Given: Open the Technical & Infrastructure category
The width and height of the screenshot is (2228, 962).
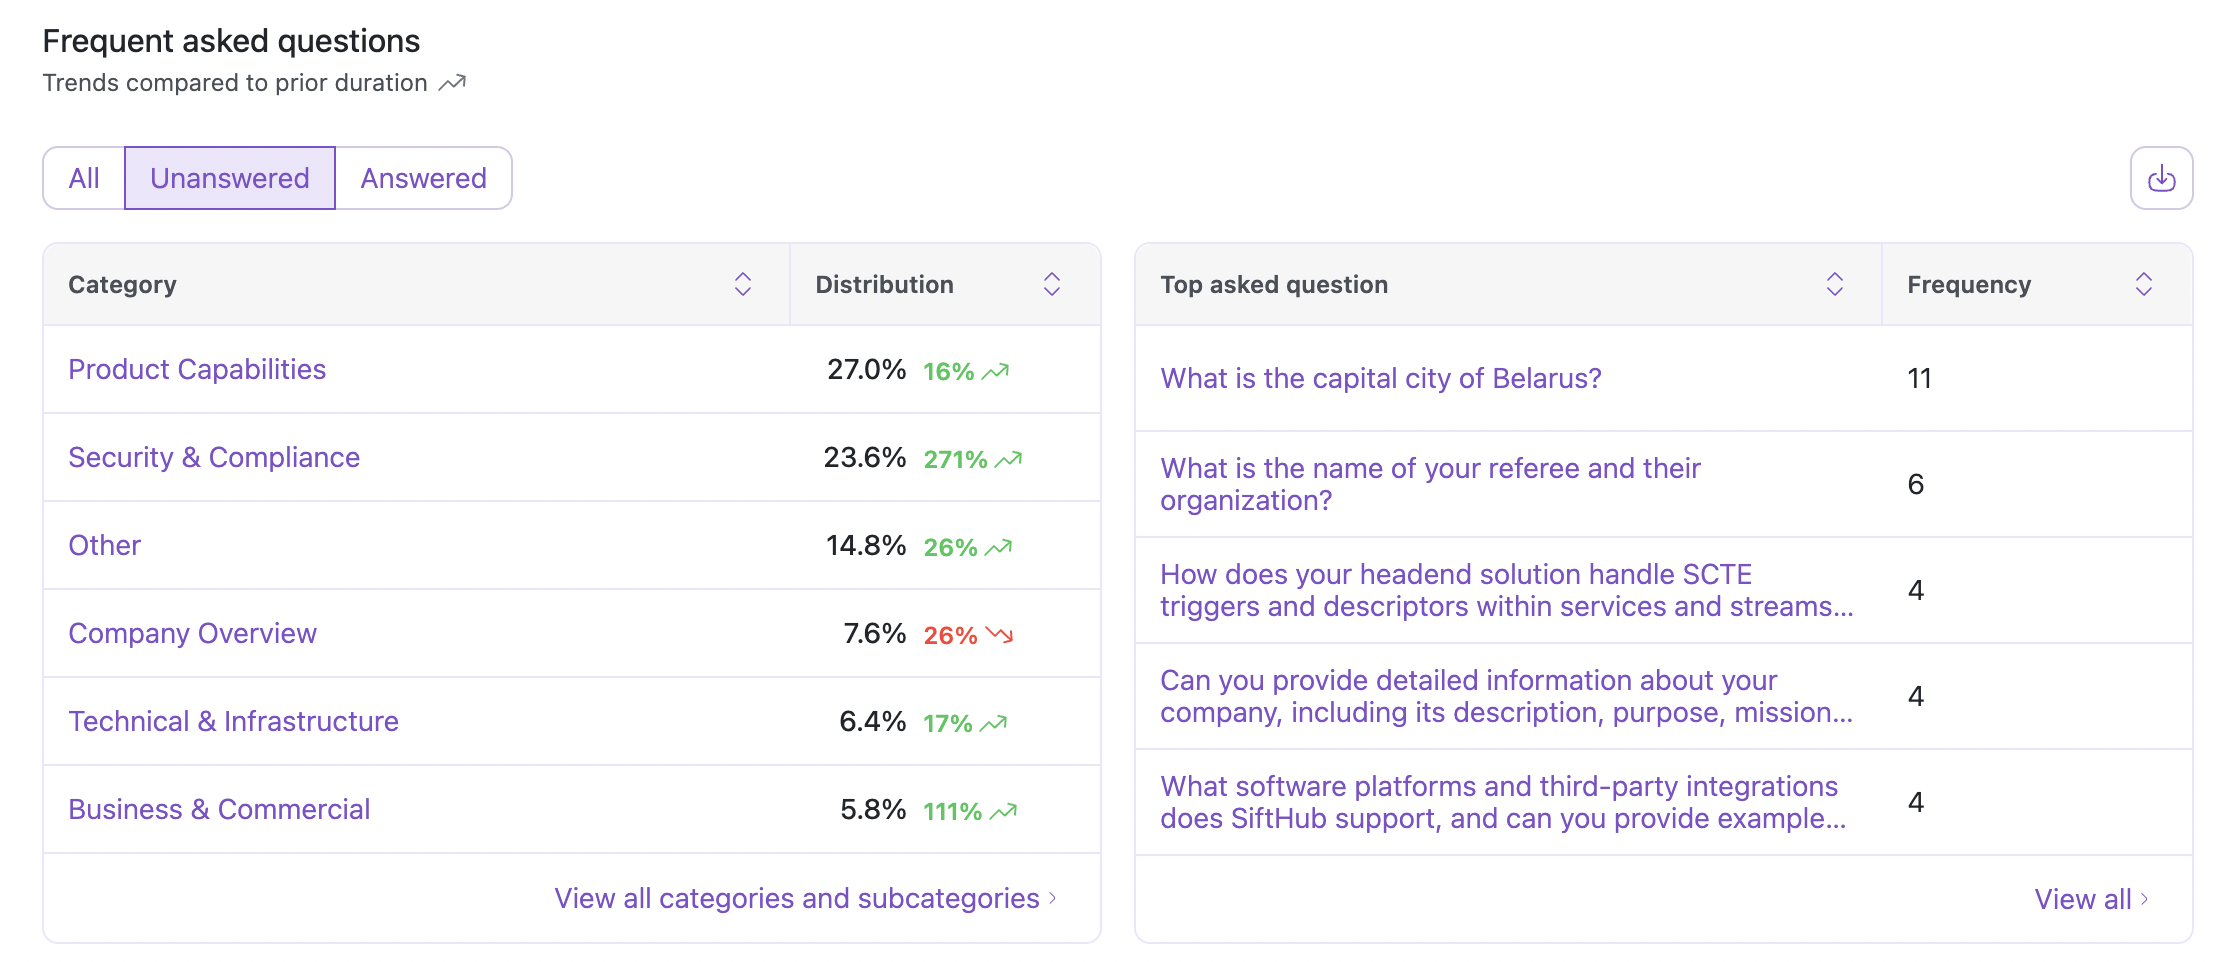Looking at the screenshot, I should coord(233,722).
